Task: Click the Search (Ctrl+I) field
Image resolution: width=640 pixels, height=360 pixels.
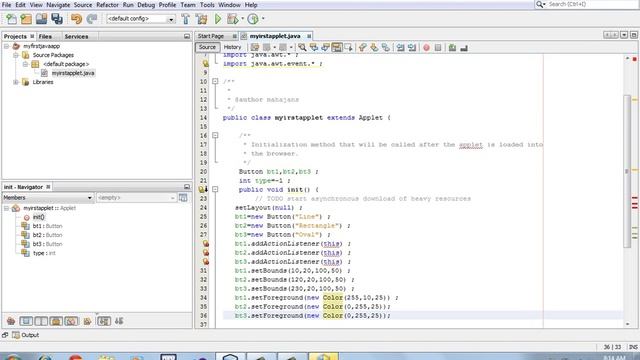Action: coord(592,4)
